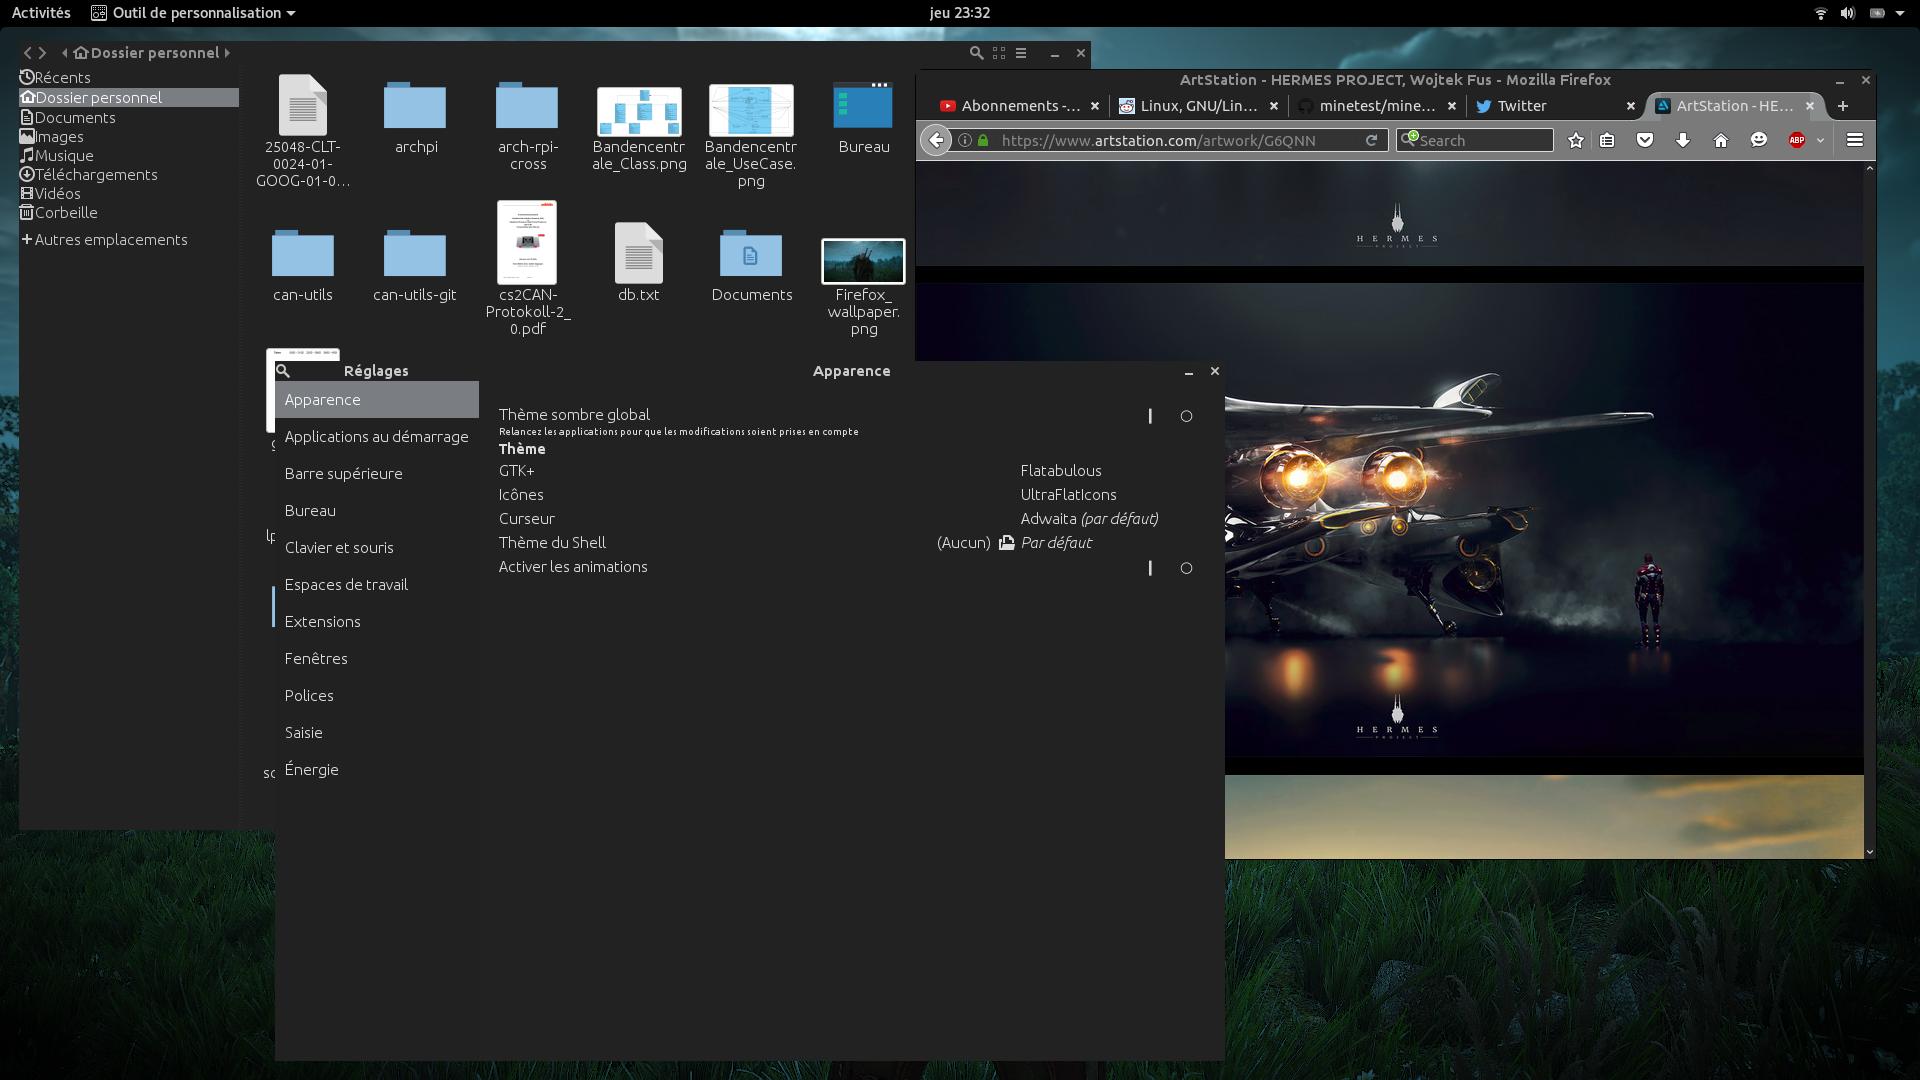This screenshot has width=1920, height=1080.
Task: Expand the top bar system menu arrow
Action: [1900, 13]
